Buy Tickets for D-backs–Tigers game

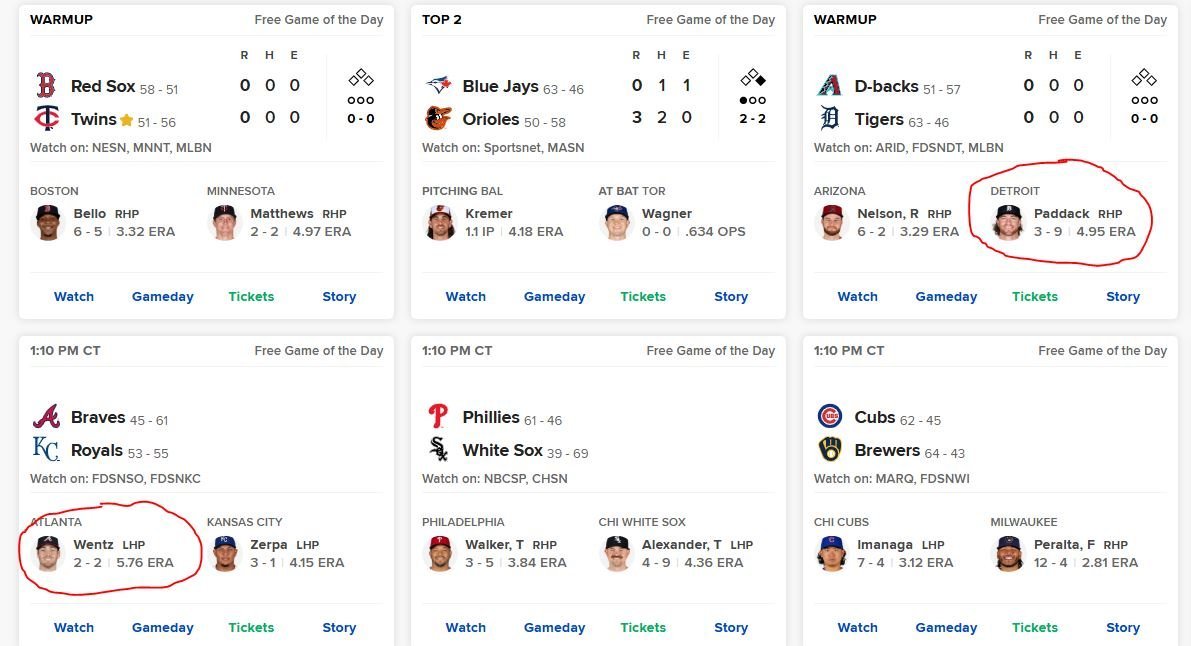[1034, 296]
